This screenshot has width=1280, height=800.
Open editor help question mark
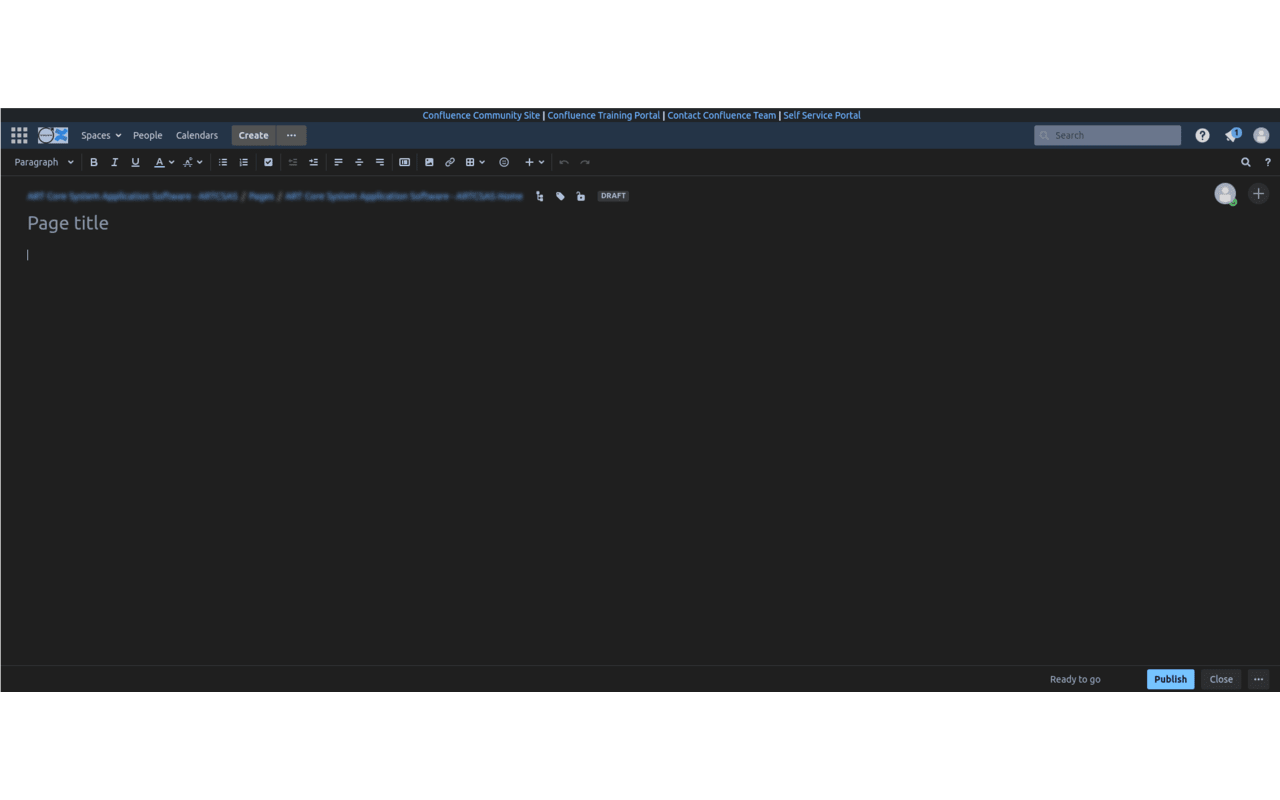pyautogui.click(x=1268, y=162)
